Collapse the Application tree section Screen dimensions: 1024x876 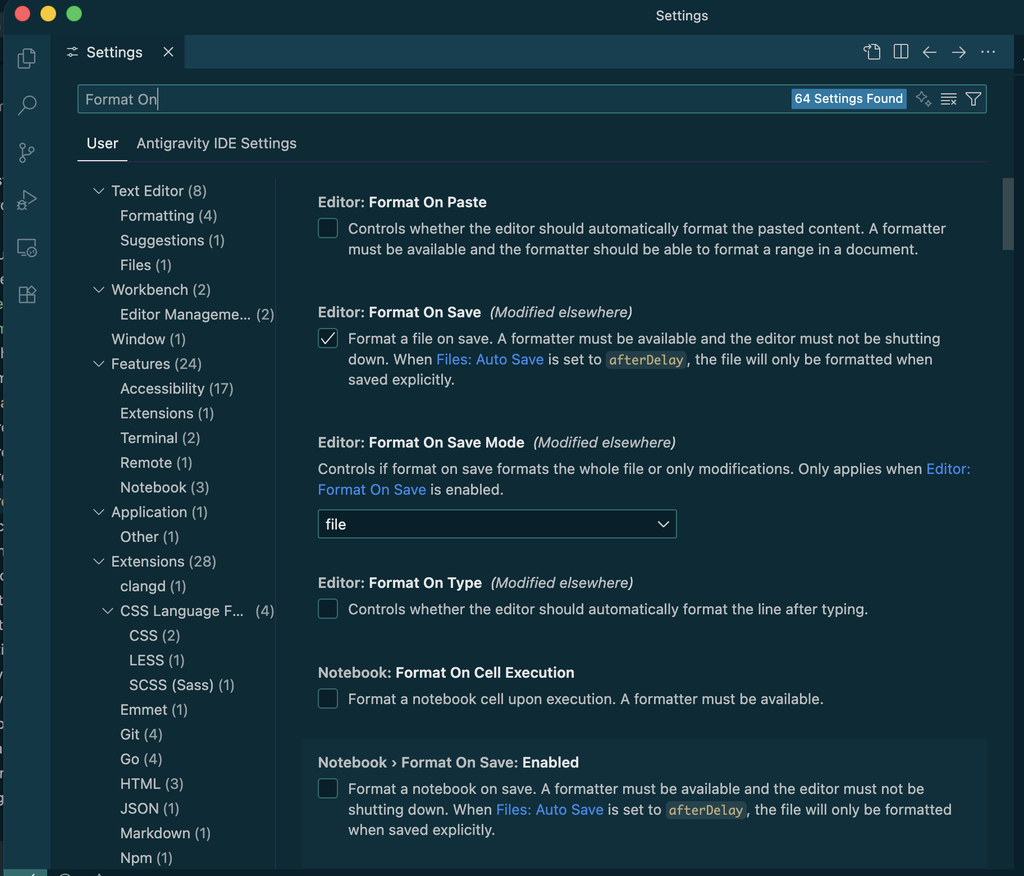pos(99,512)
